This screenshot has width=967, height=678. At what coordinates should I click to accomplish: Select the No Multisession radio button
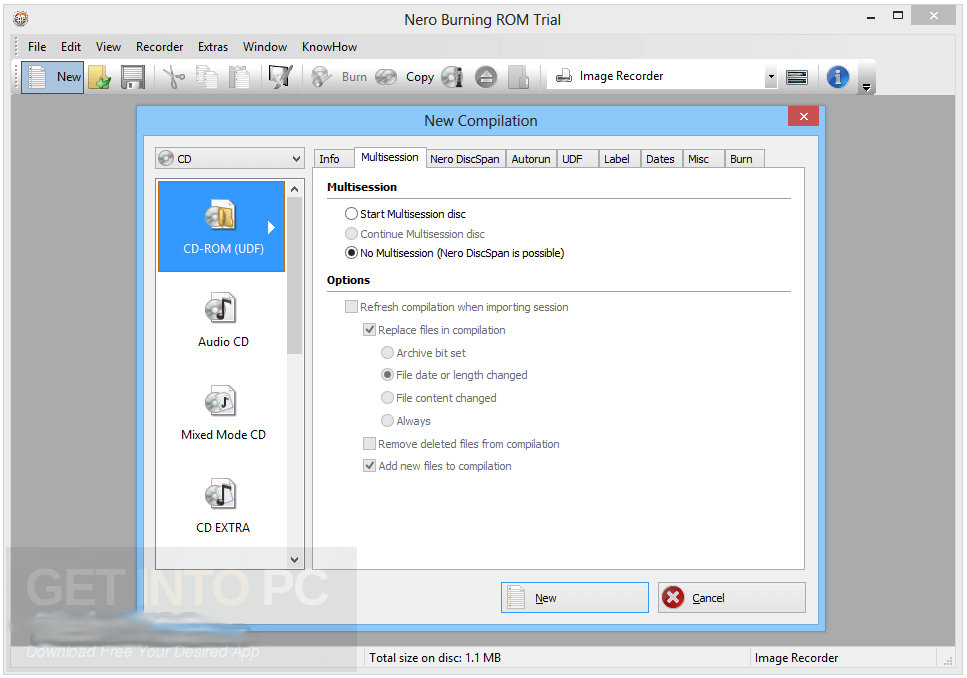click(351, 253)
